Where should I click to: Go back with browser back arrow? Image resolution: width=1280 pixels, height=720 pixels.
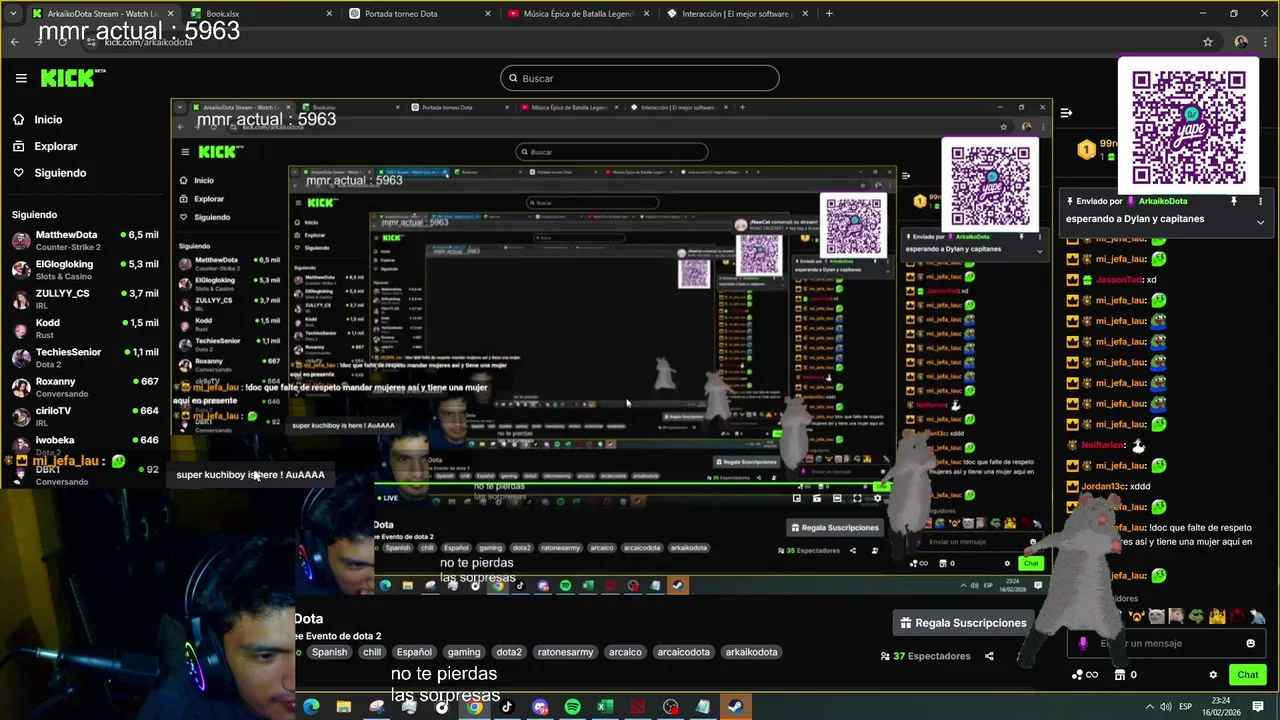(x=14, y=42)
